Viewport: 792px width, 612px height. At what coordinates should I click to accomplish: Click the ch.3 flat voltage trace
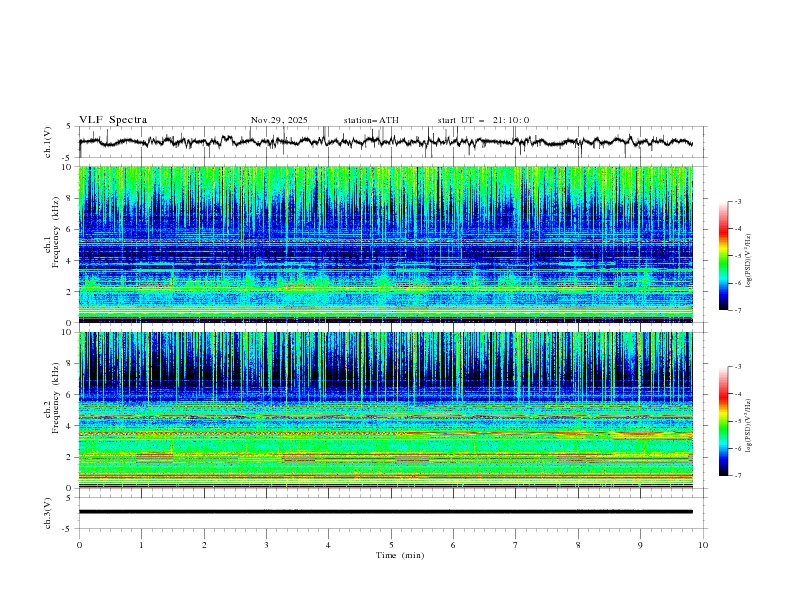pyautogui.click(x=385, y=512)
